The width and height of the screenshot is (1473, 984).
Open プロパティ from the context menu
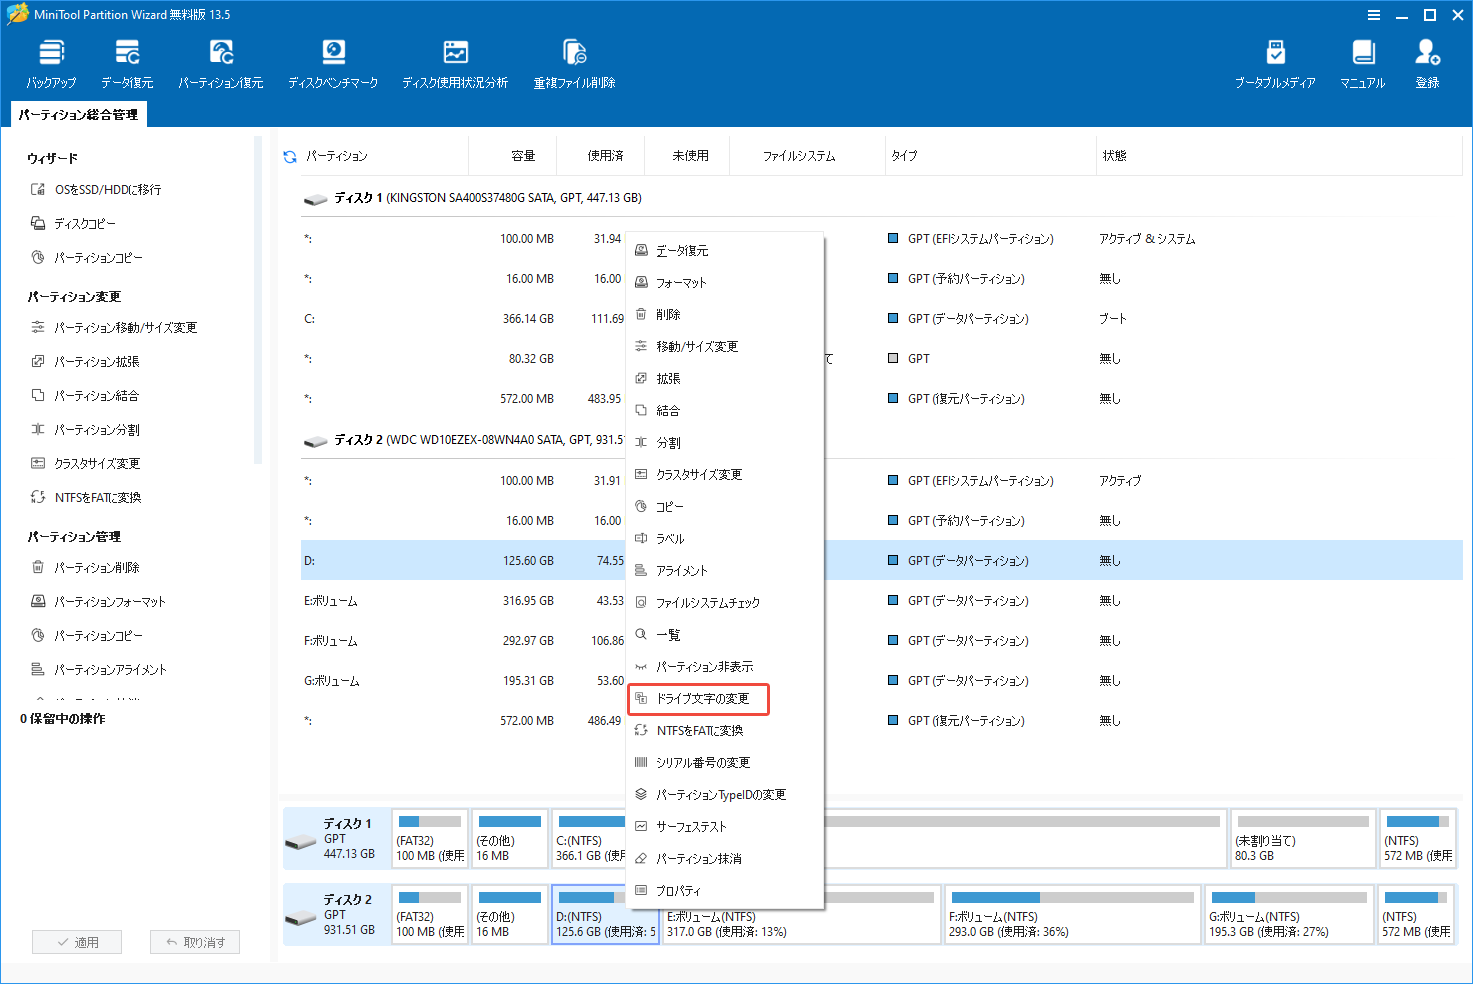point(680,889)
